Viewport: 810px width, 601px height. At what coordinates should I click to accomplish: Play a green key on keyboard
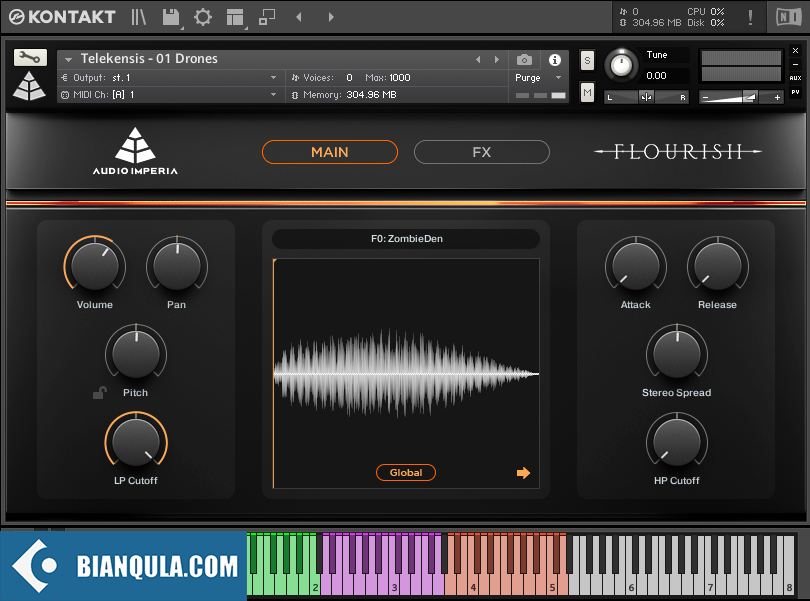[x=282, y=584]
